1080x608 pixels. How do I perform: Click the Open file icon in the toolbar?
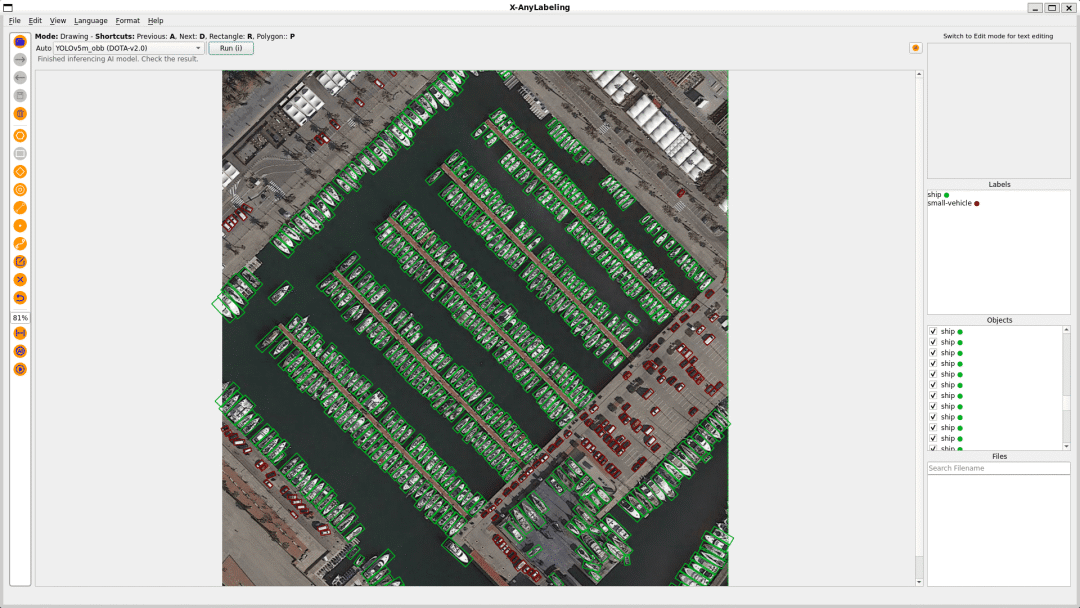point(20,42)
